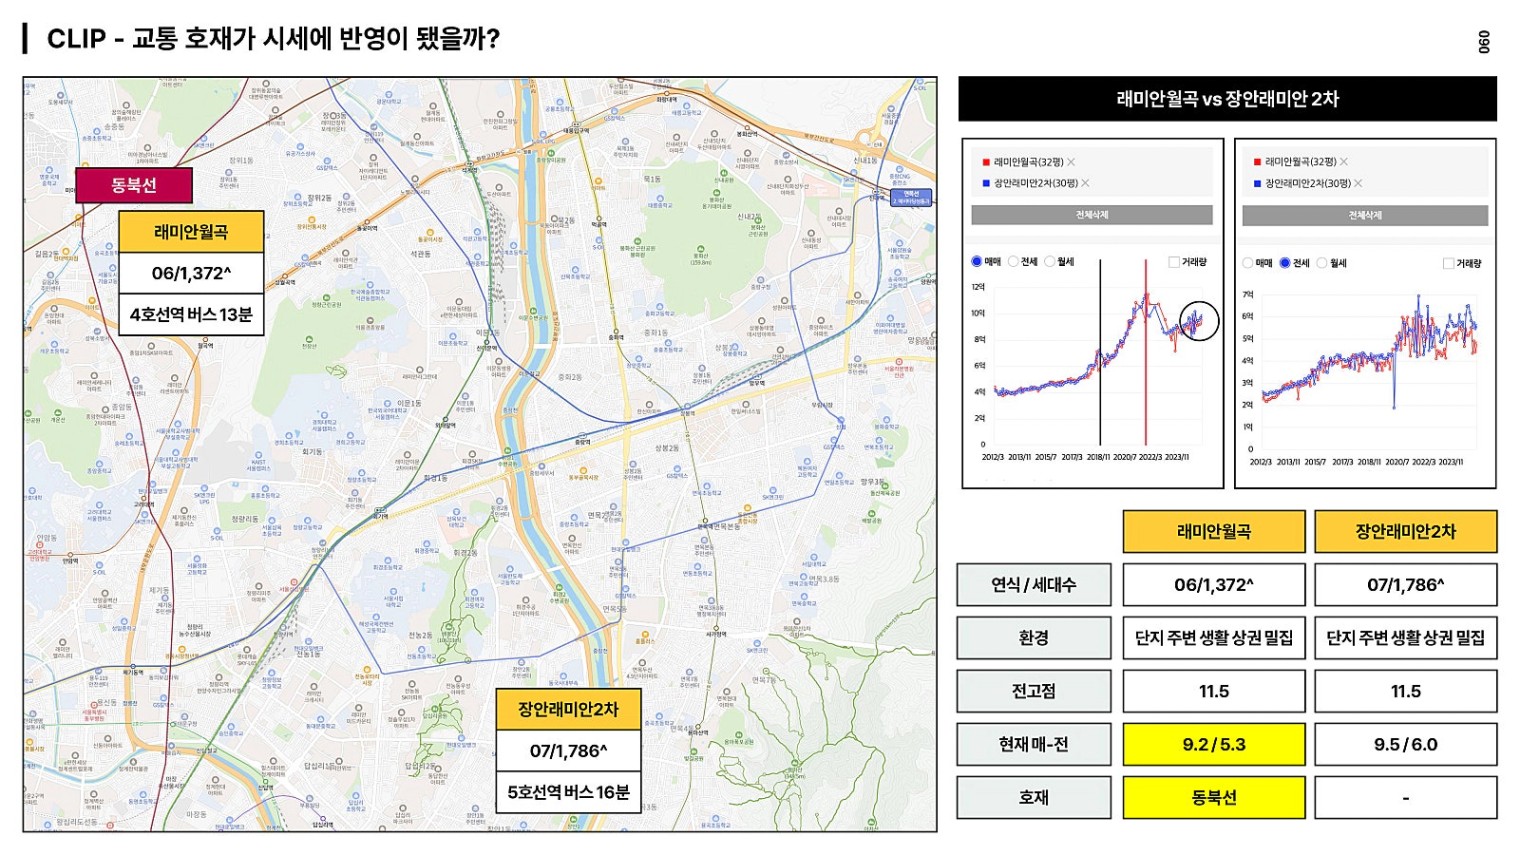This screenshot has width=1520, height=855.
Task: Click yellow 래미안월곡 label on the map
Action: click(x=191, y=231)
